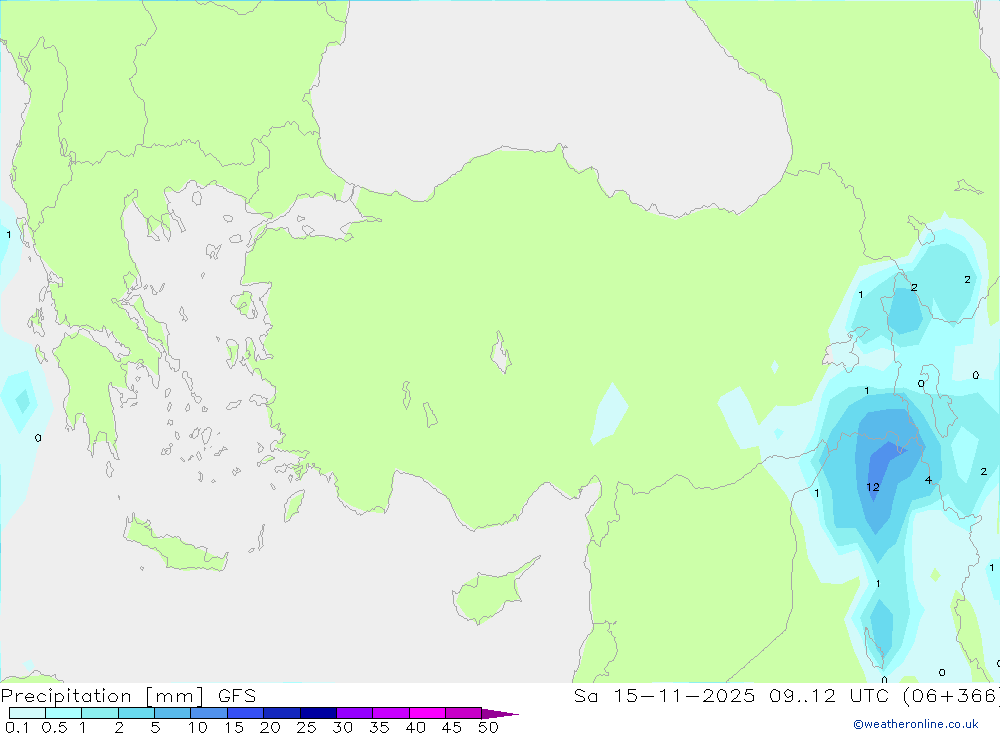
Task: Click the 0.1–0.5 mm lightest cyan legend swatch
Action: pos(27,713)
